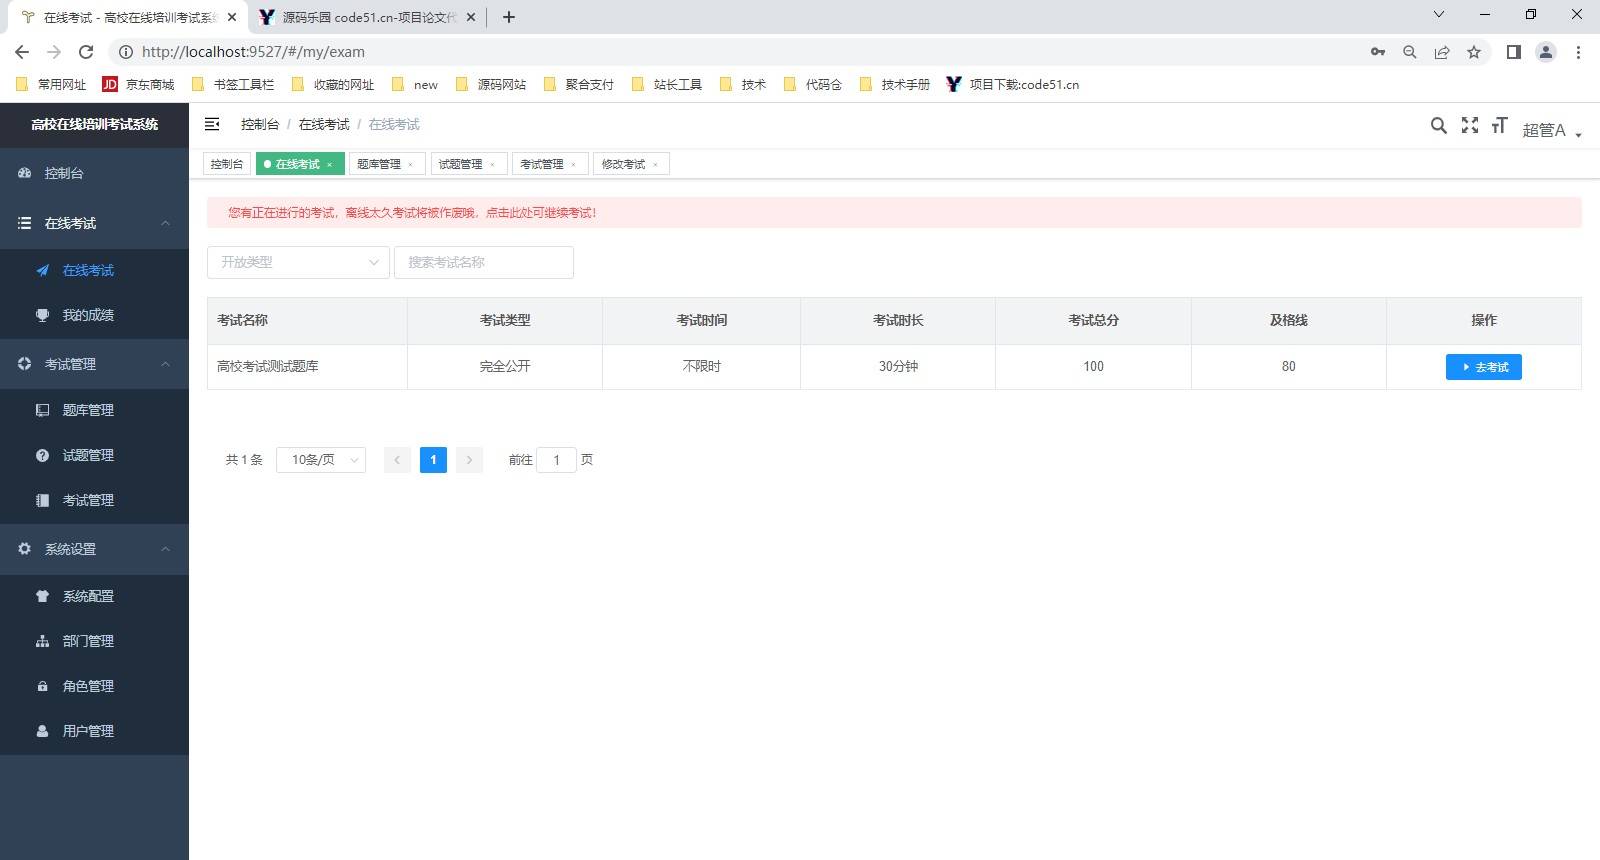Focus the 搜索考试名称 search field

point(484,262)
